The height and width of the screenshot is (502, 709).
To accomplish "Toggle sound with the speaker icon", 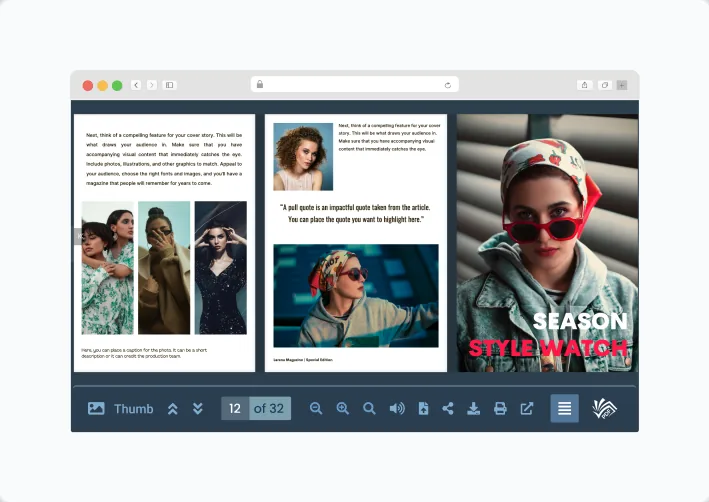I will (397, 408).
